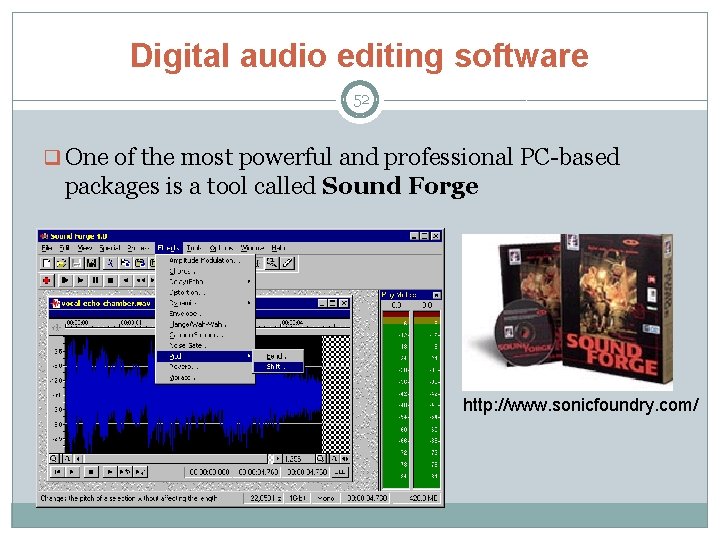This screenshot has width=720, height=540.
Task: Choose Distortion from the Effects menu
Action: (205, 292)
